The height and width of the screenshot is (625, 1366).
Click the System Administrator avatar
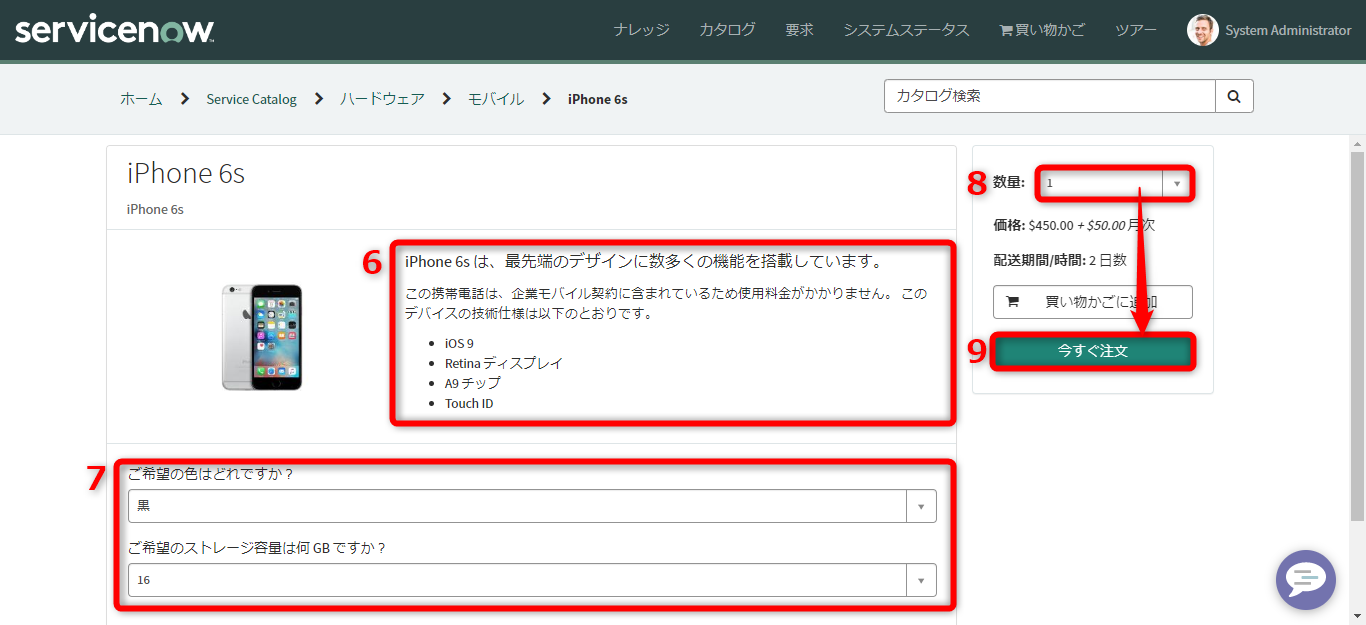[x=1202, y=30]
